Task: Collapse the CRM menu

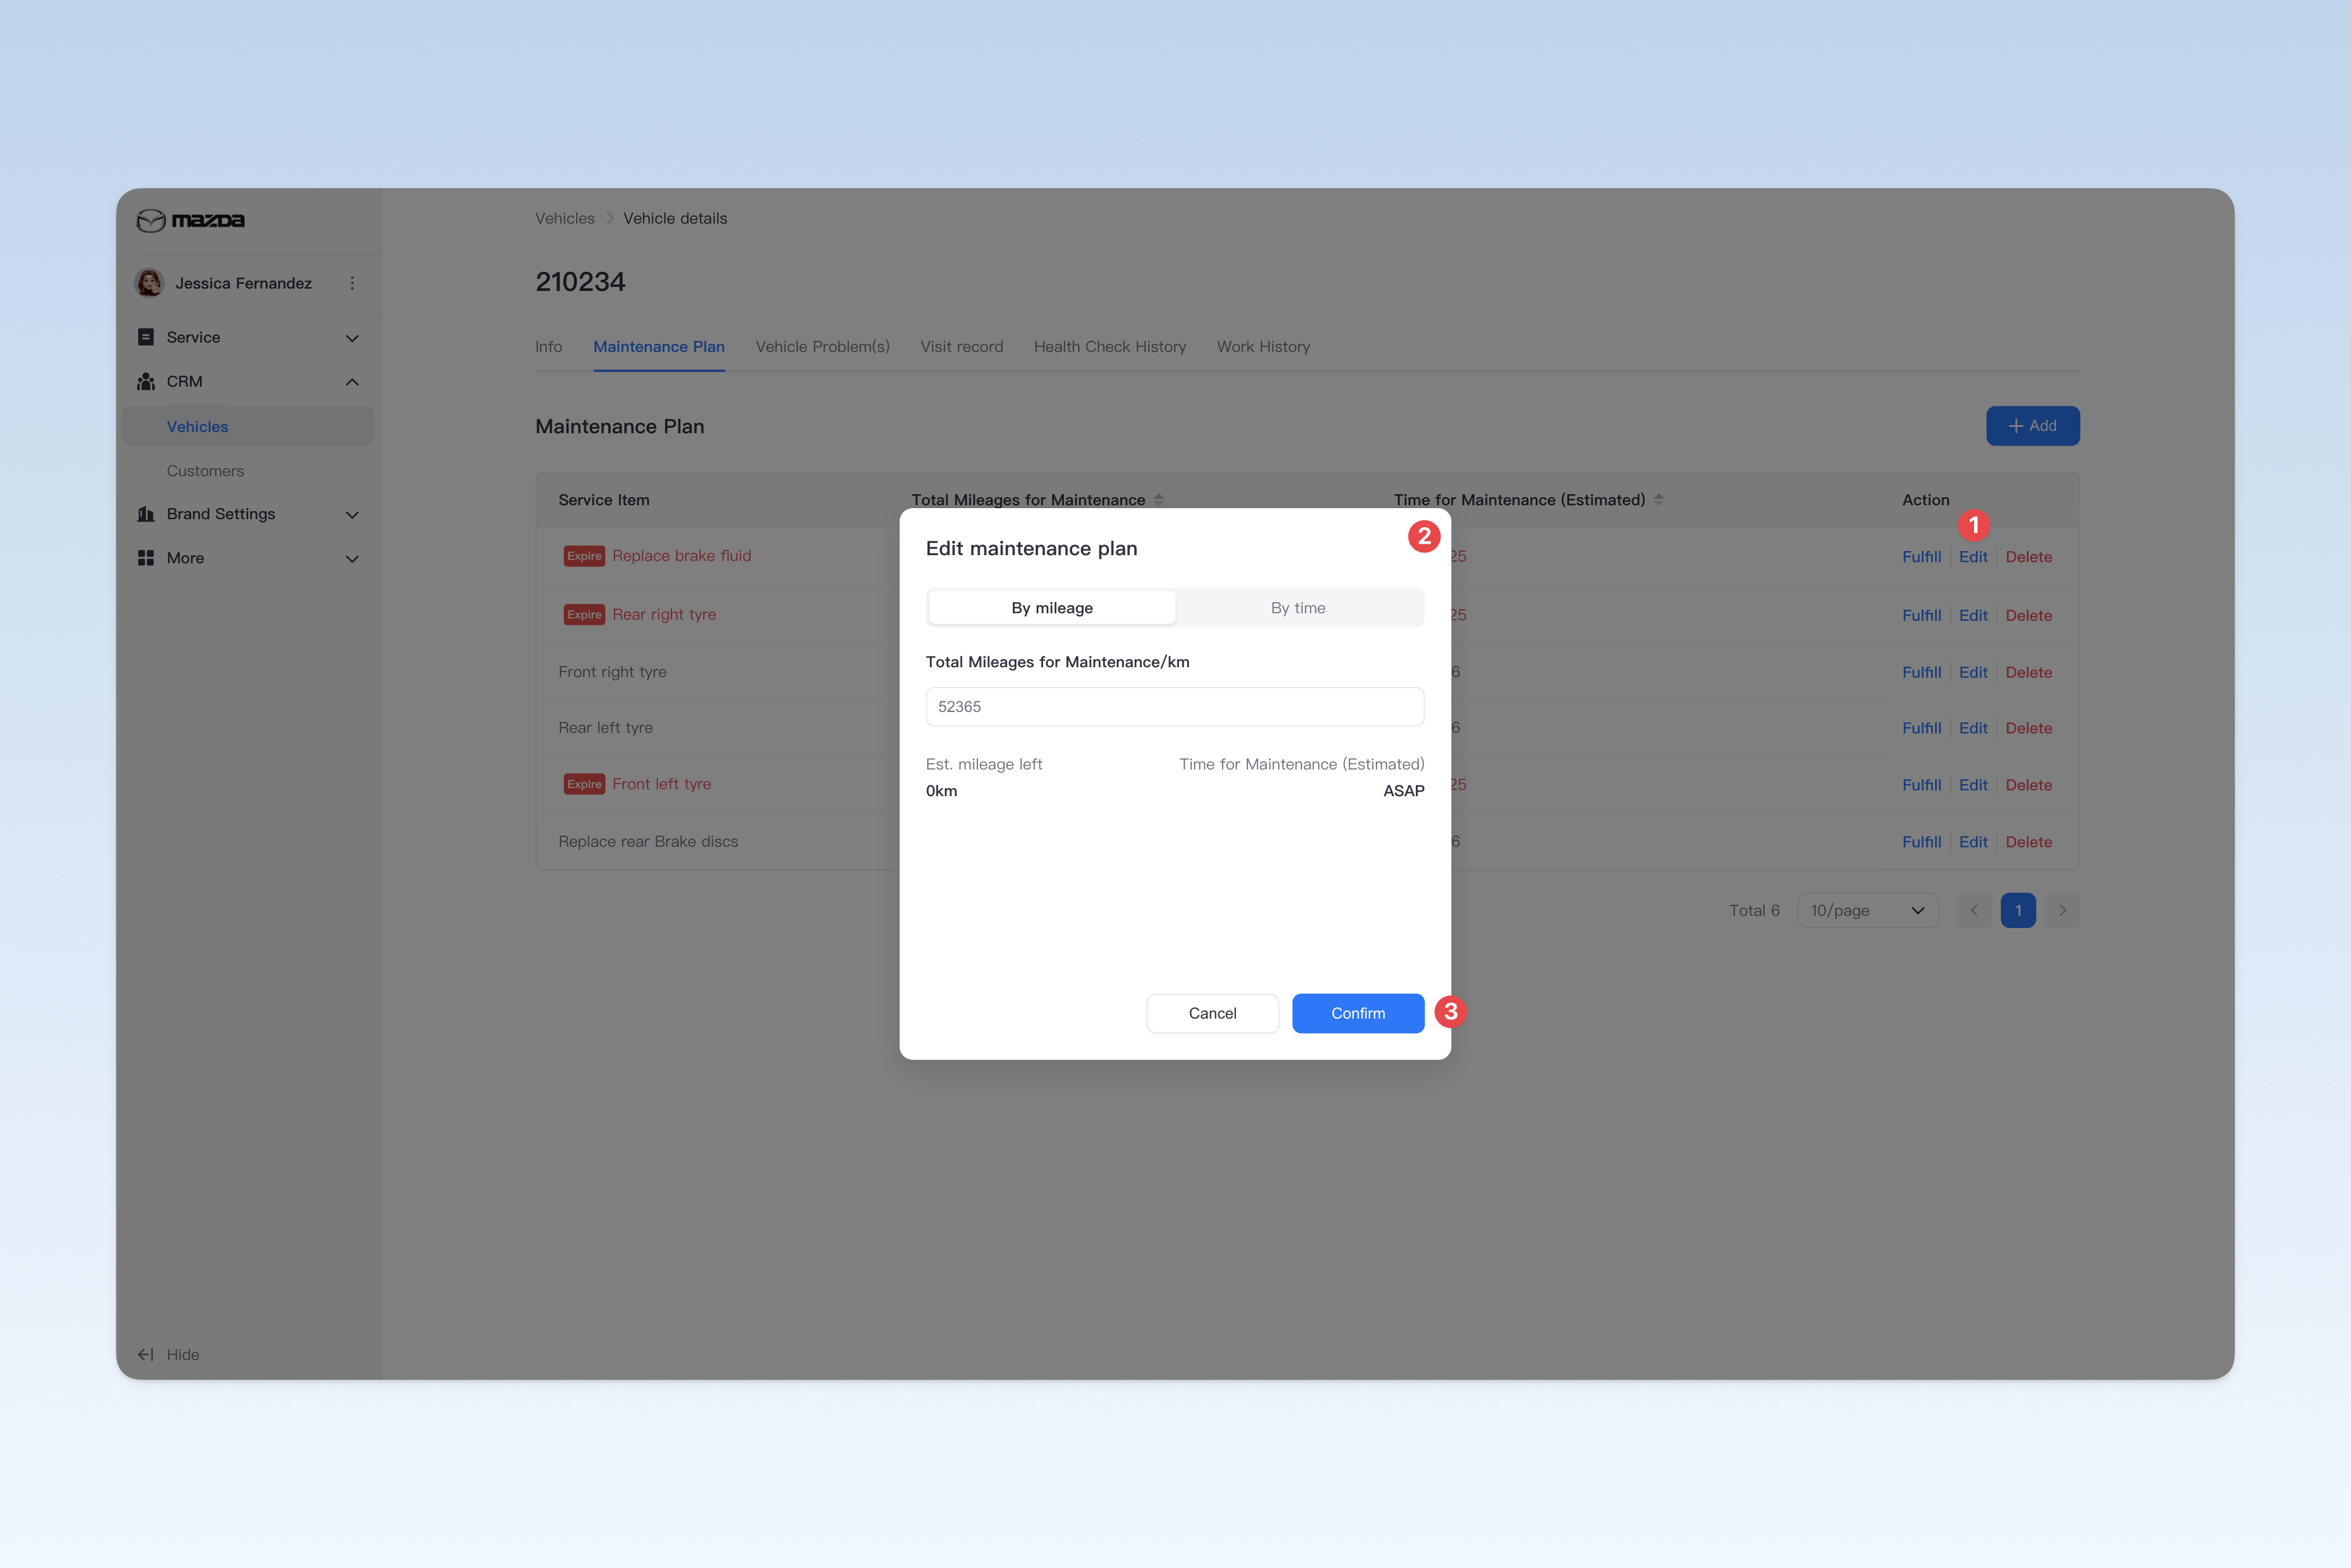Action: click(352, 382)
